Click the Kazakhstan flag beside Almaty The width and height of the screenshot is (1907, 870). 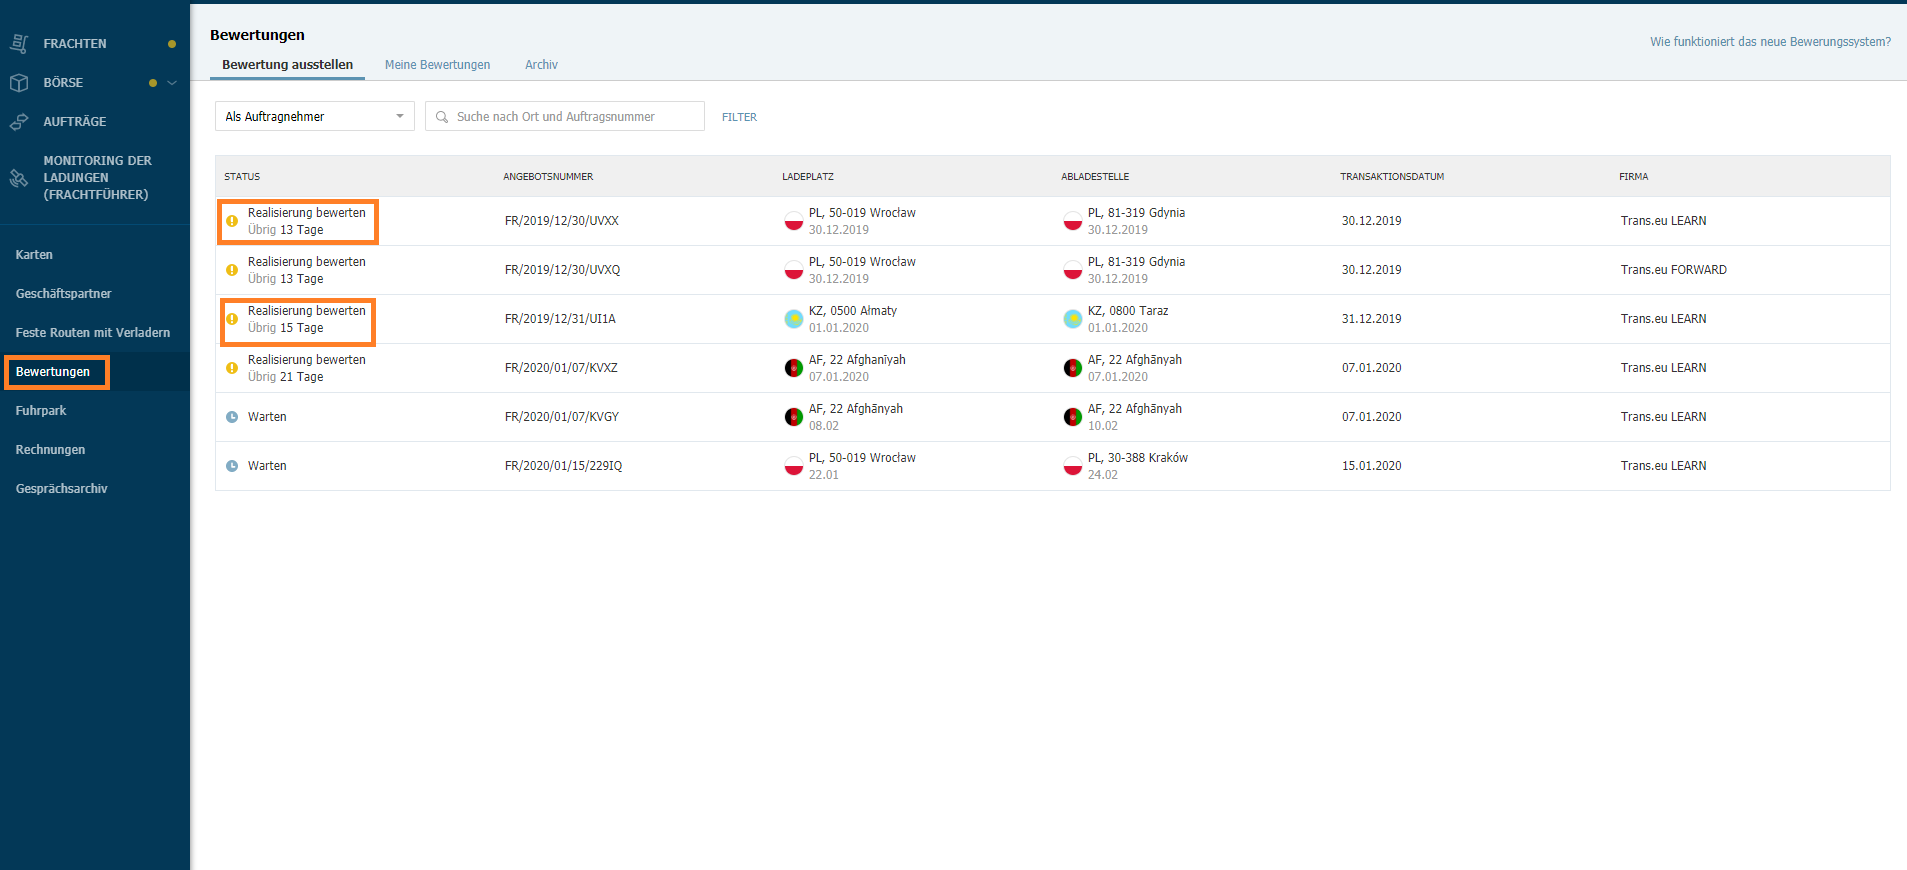(794, 319)
